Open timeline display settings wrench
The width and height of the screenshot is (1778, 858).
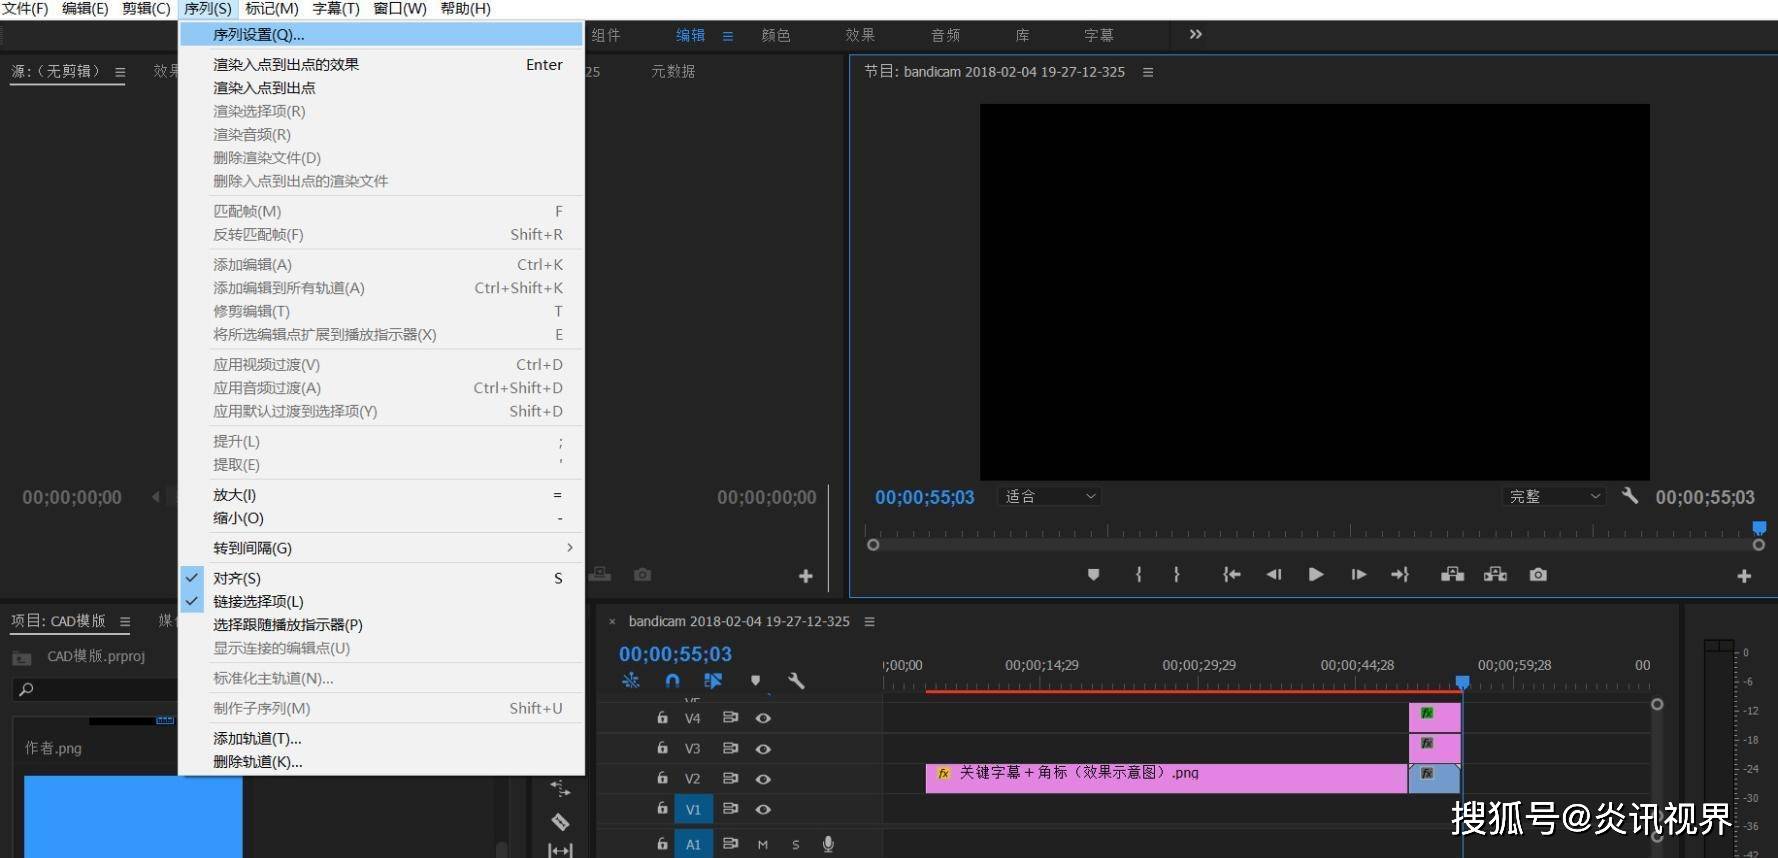click(796, 681)
